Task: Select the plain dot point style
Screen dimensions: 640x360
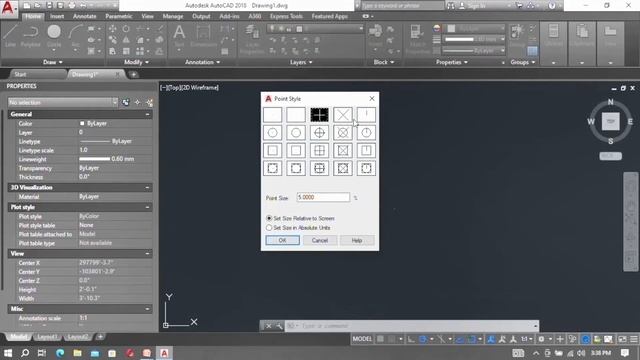Action: [x=272, y=115]
